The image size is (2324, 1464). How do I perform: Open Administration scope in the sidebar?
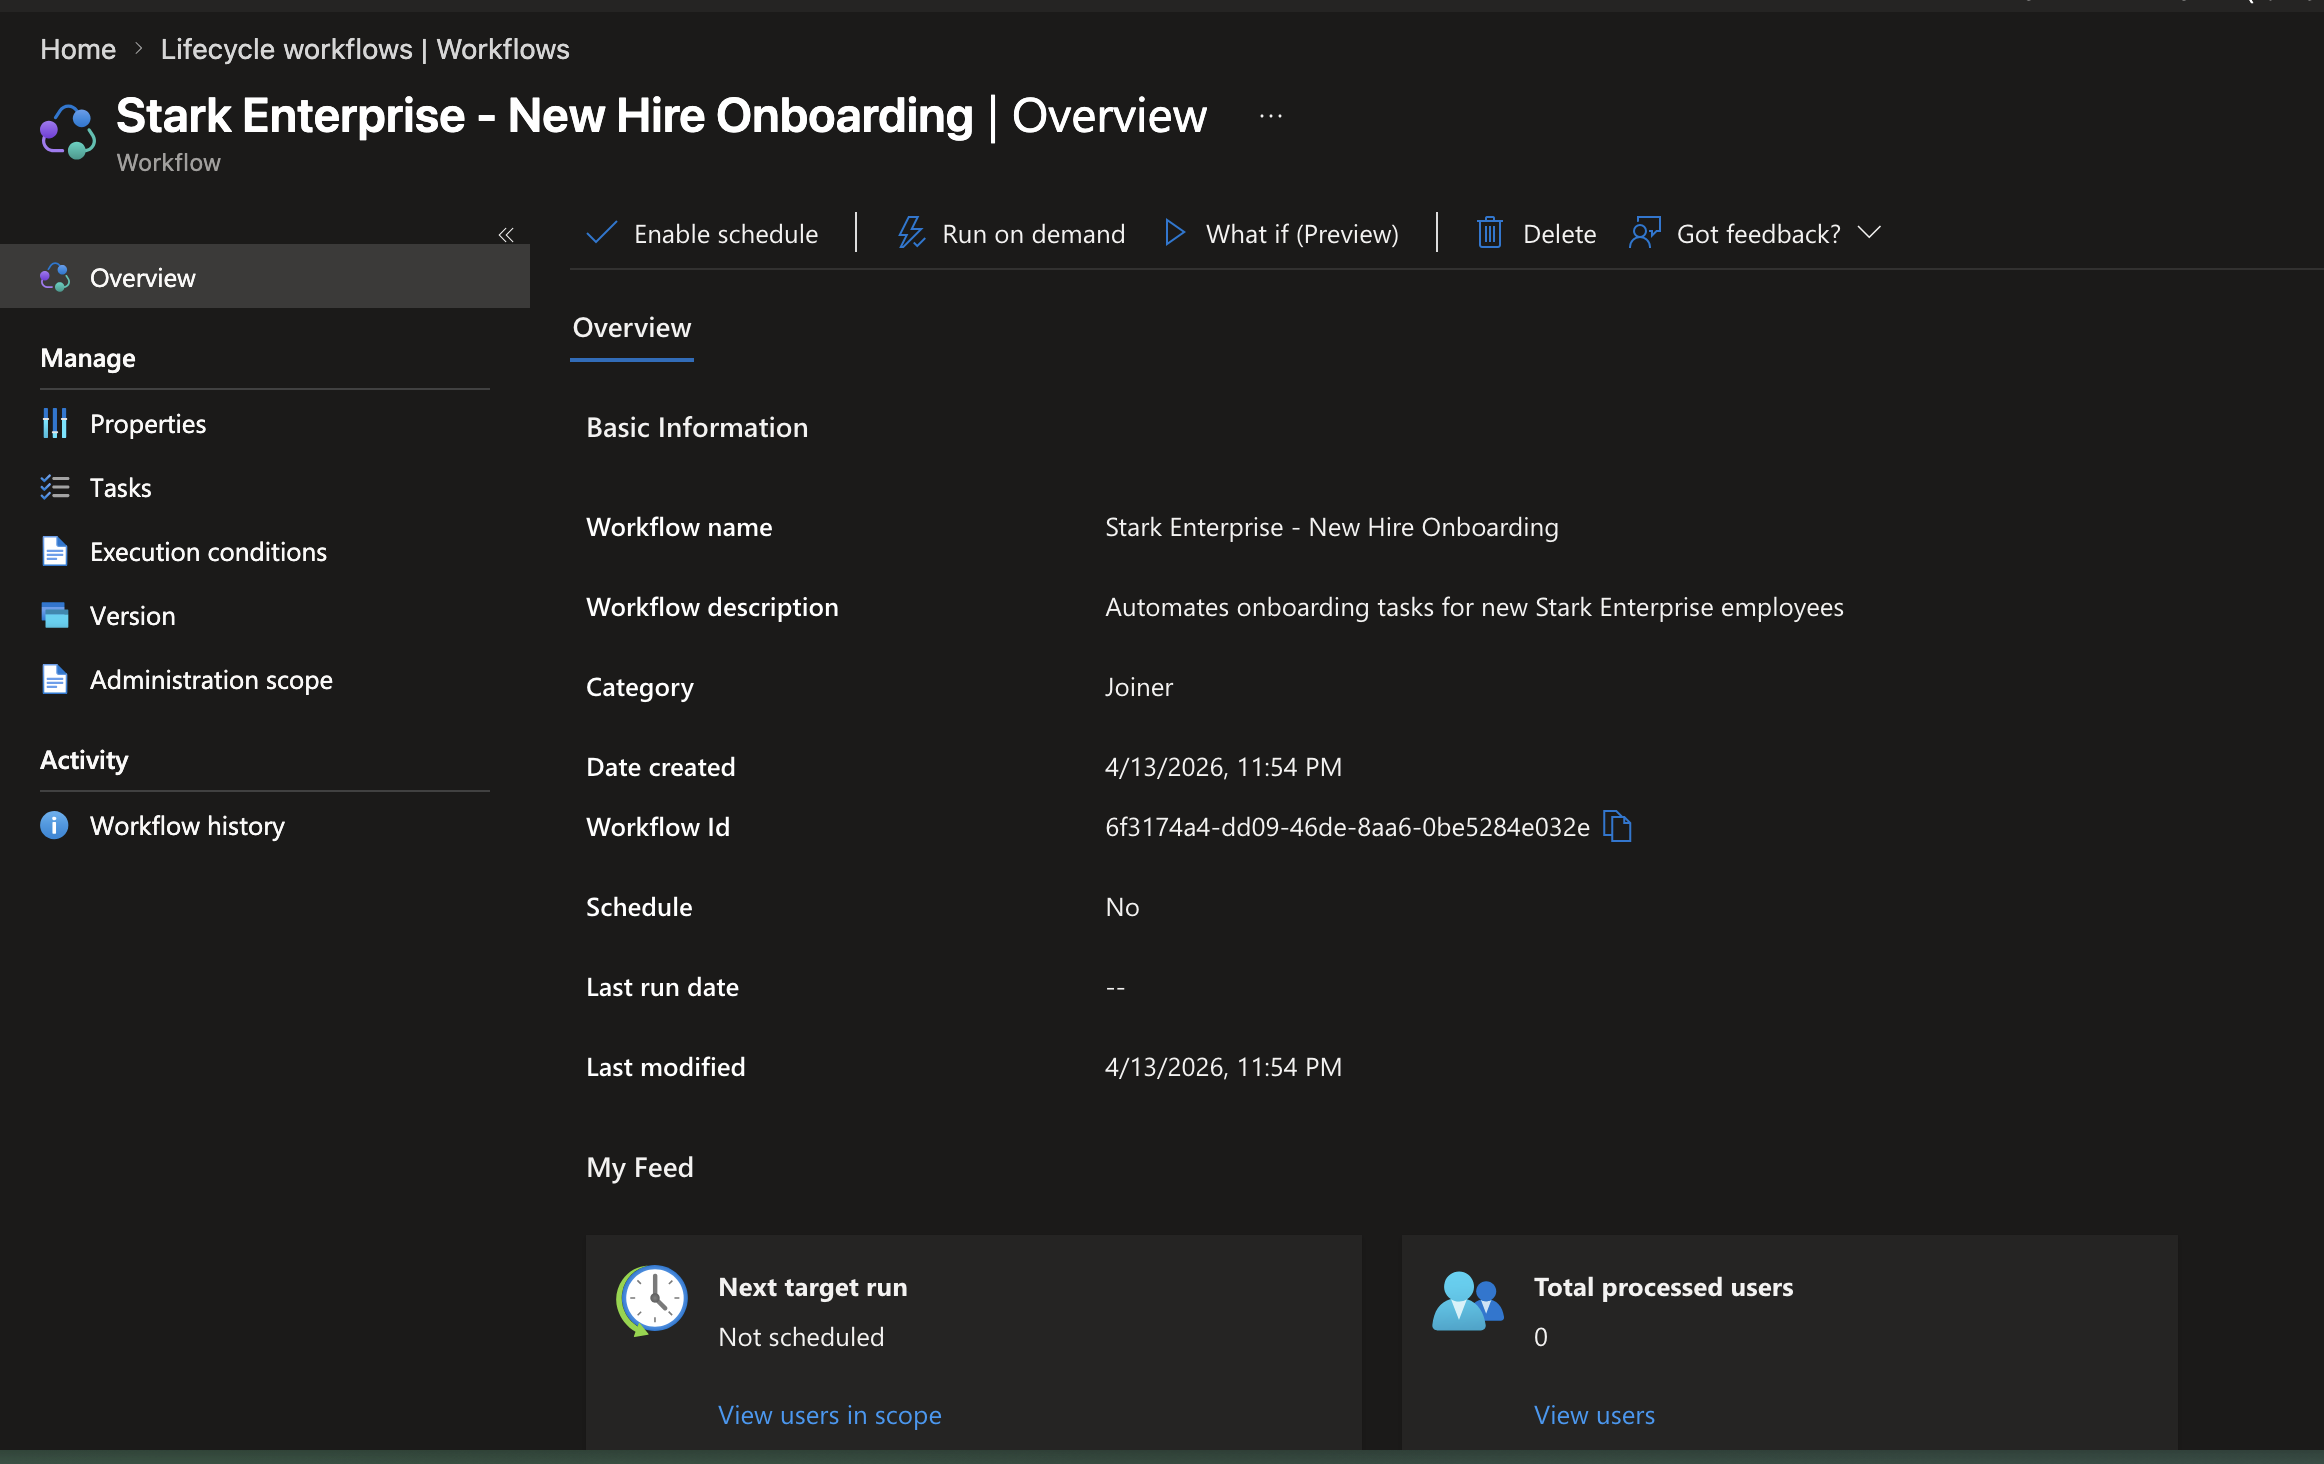point(211,680)
